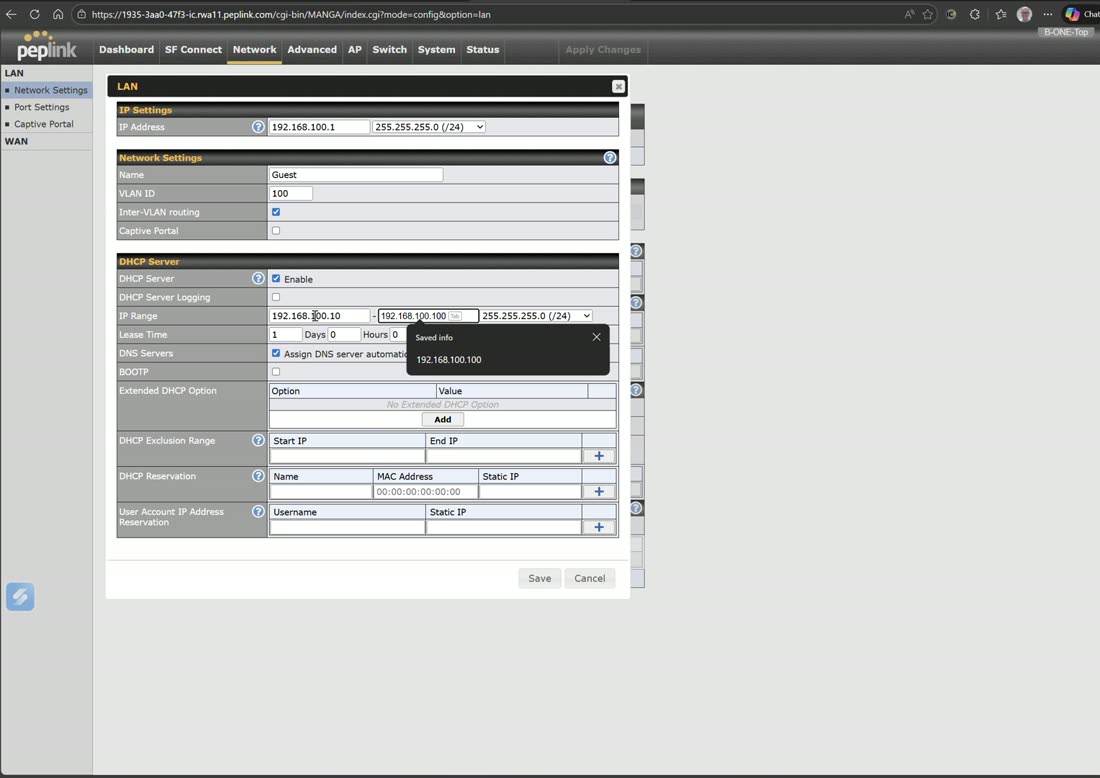Click Save button
This screenshot has width=1100, height=778.
coord(539,578)
